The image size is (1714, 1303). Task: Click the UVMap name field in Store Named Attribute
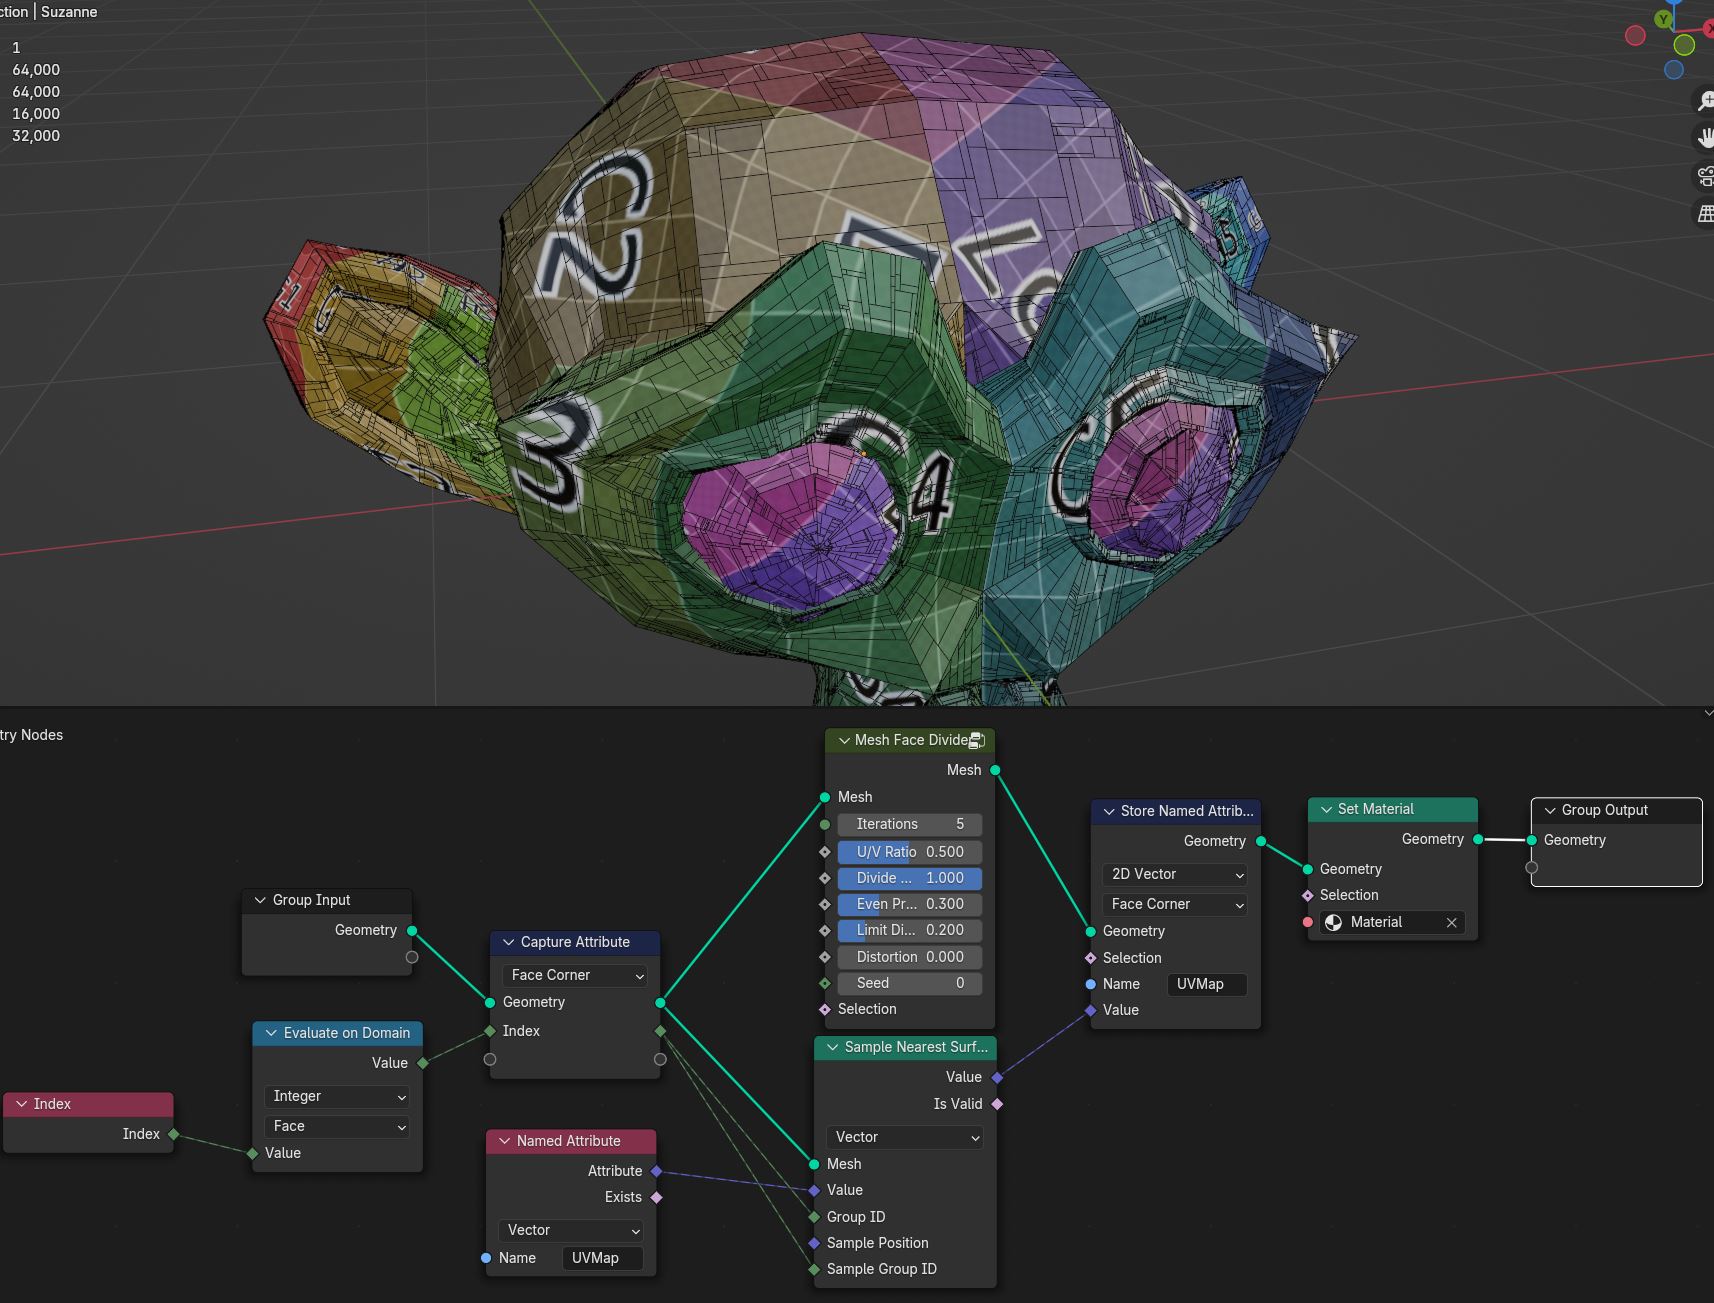tap(1207, 984)
